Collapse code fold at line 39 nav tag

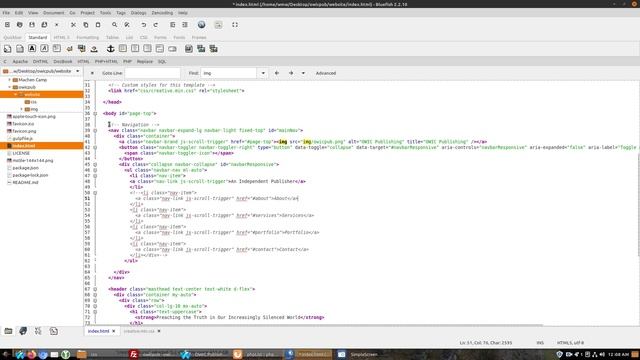click(95, 131)
